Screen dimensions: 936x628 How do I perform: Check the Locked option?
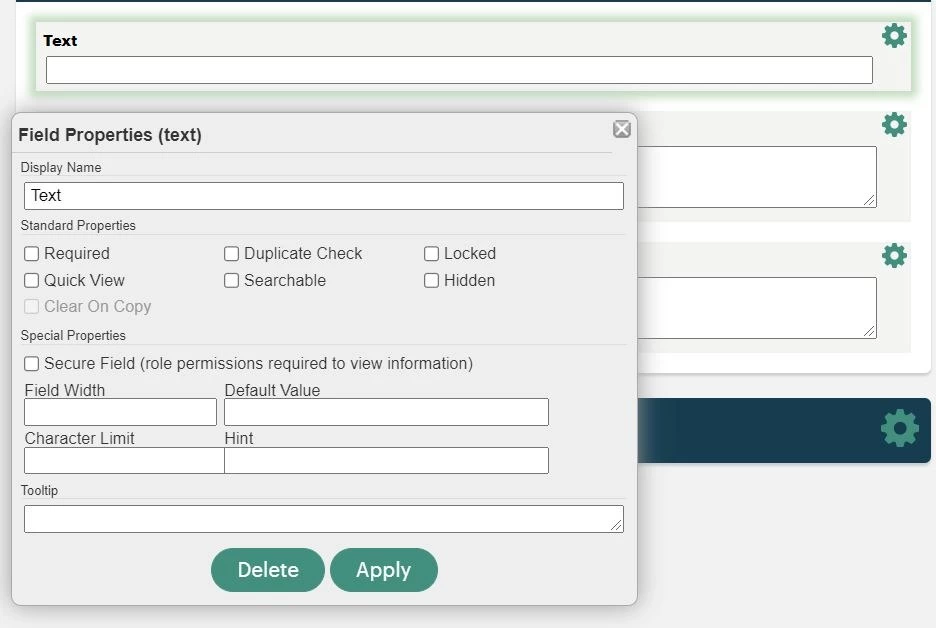pyautogui.click(x=432, y=254)
